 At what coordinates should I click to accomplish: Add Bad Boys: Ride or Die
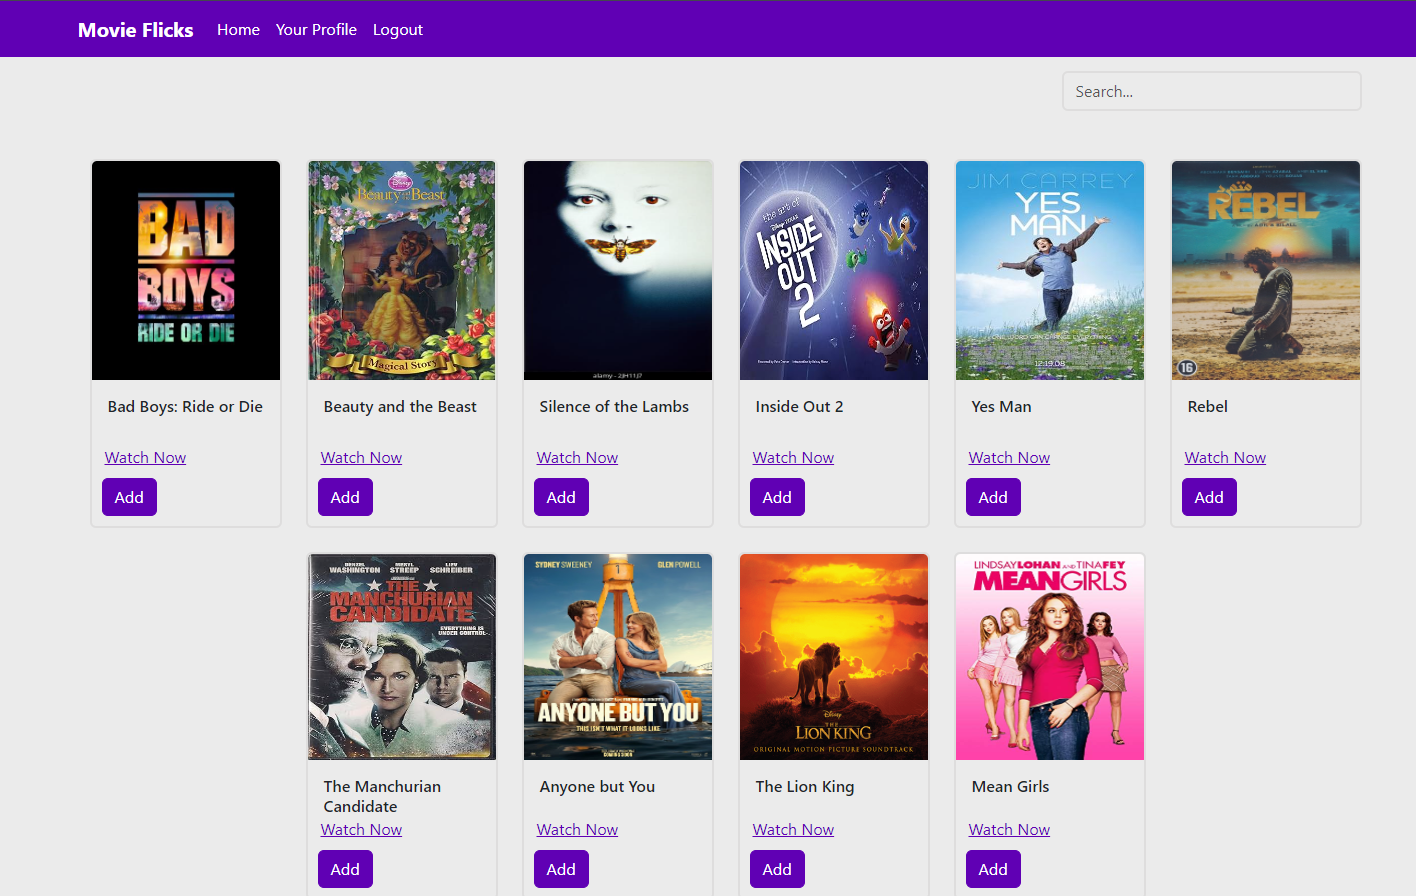pyautogui.click(x=129, y=496)
